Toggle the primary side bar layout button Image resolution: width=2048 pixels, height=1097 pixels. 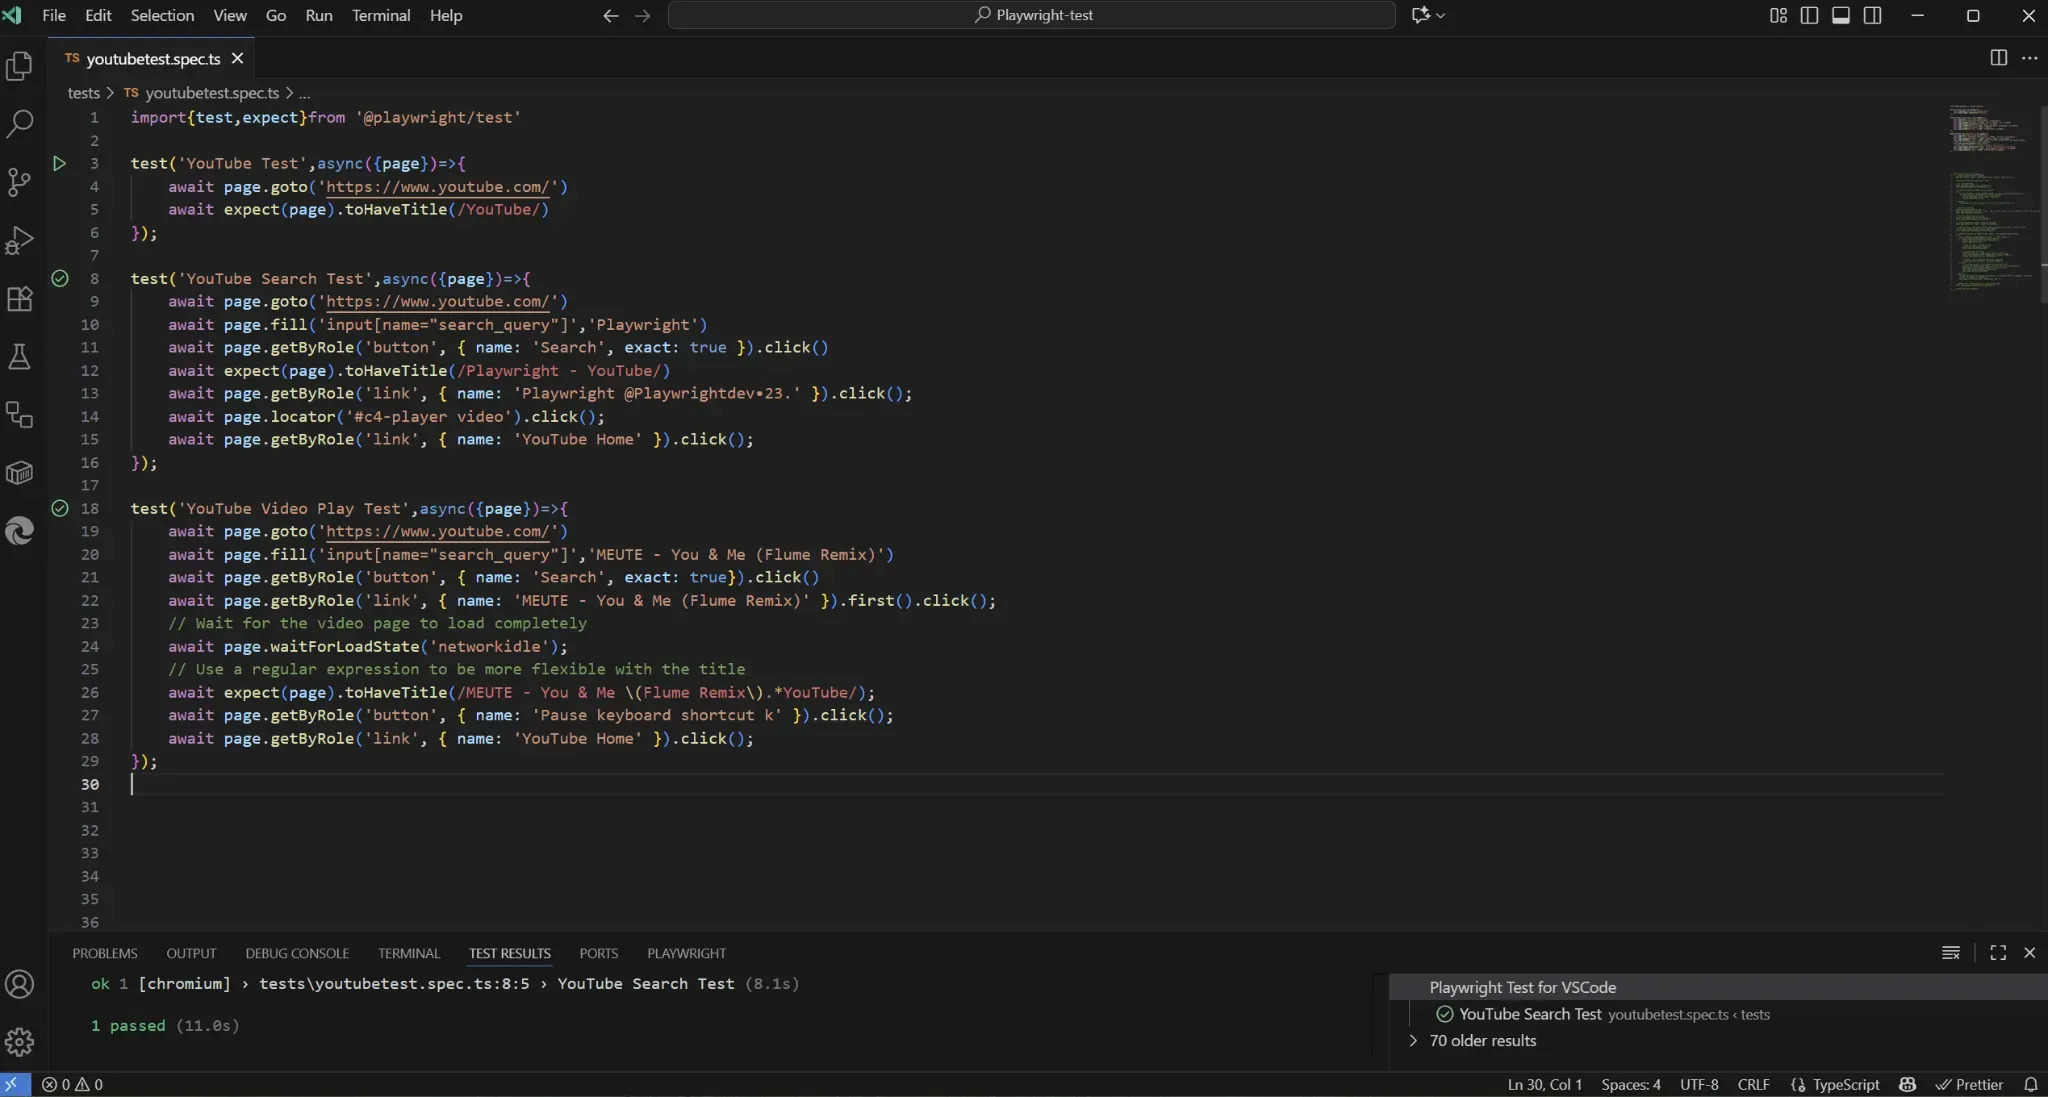[x=1809, y=15]
